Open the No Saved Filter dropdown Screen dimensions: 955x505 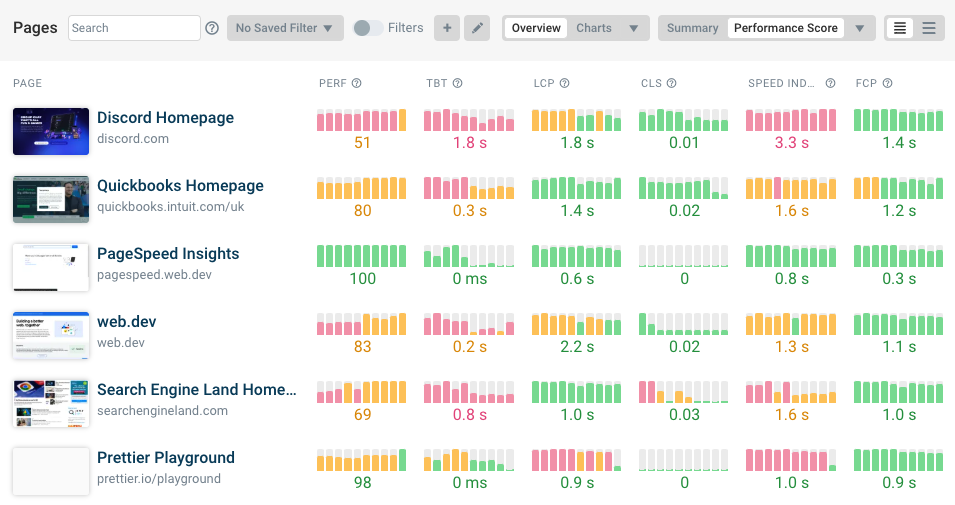pyautogui.click(x=285, y=28)
